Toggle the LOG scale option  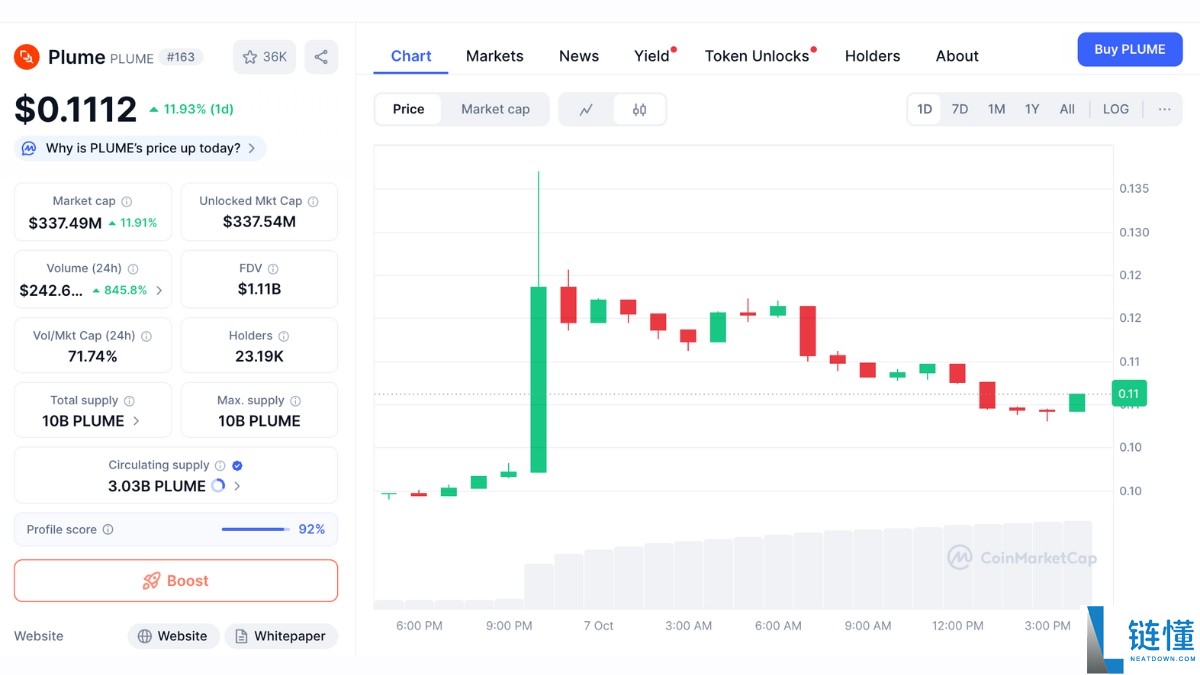click(1115, 109)
